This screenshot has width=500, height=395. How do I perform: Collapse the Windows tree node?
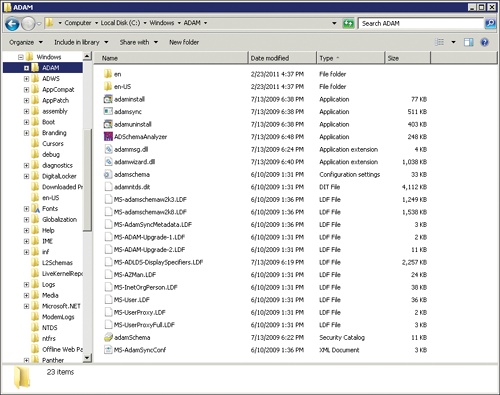[21, 57]
